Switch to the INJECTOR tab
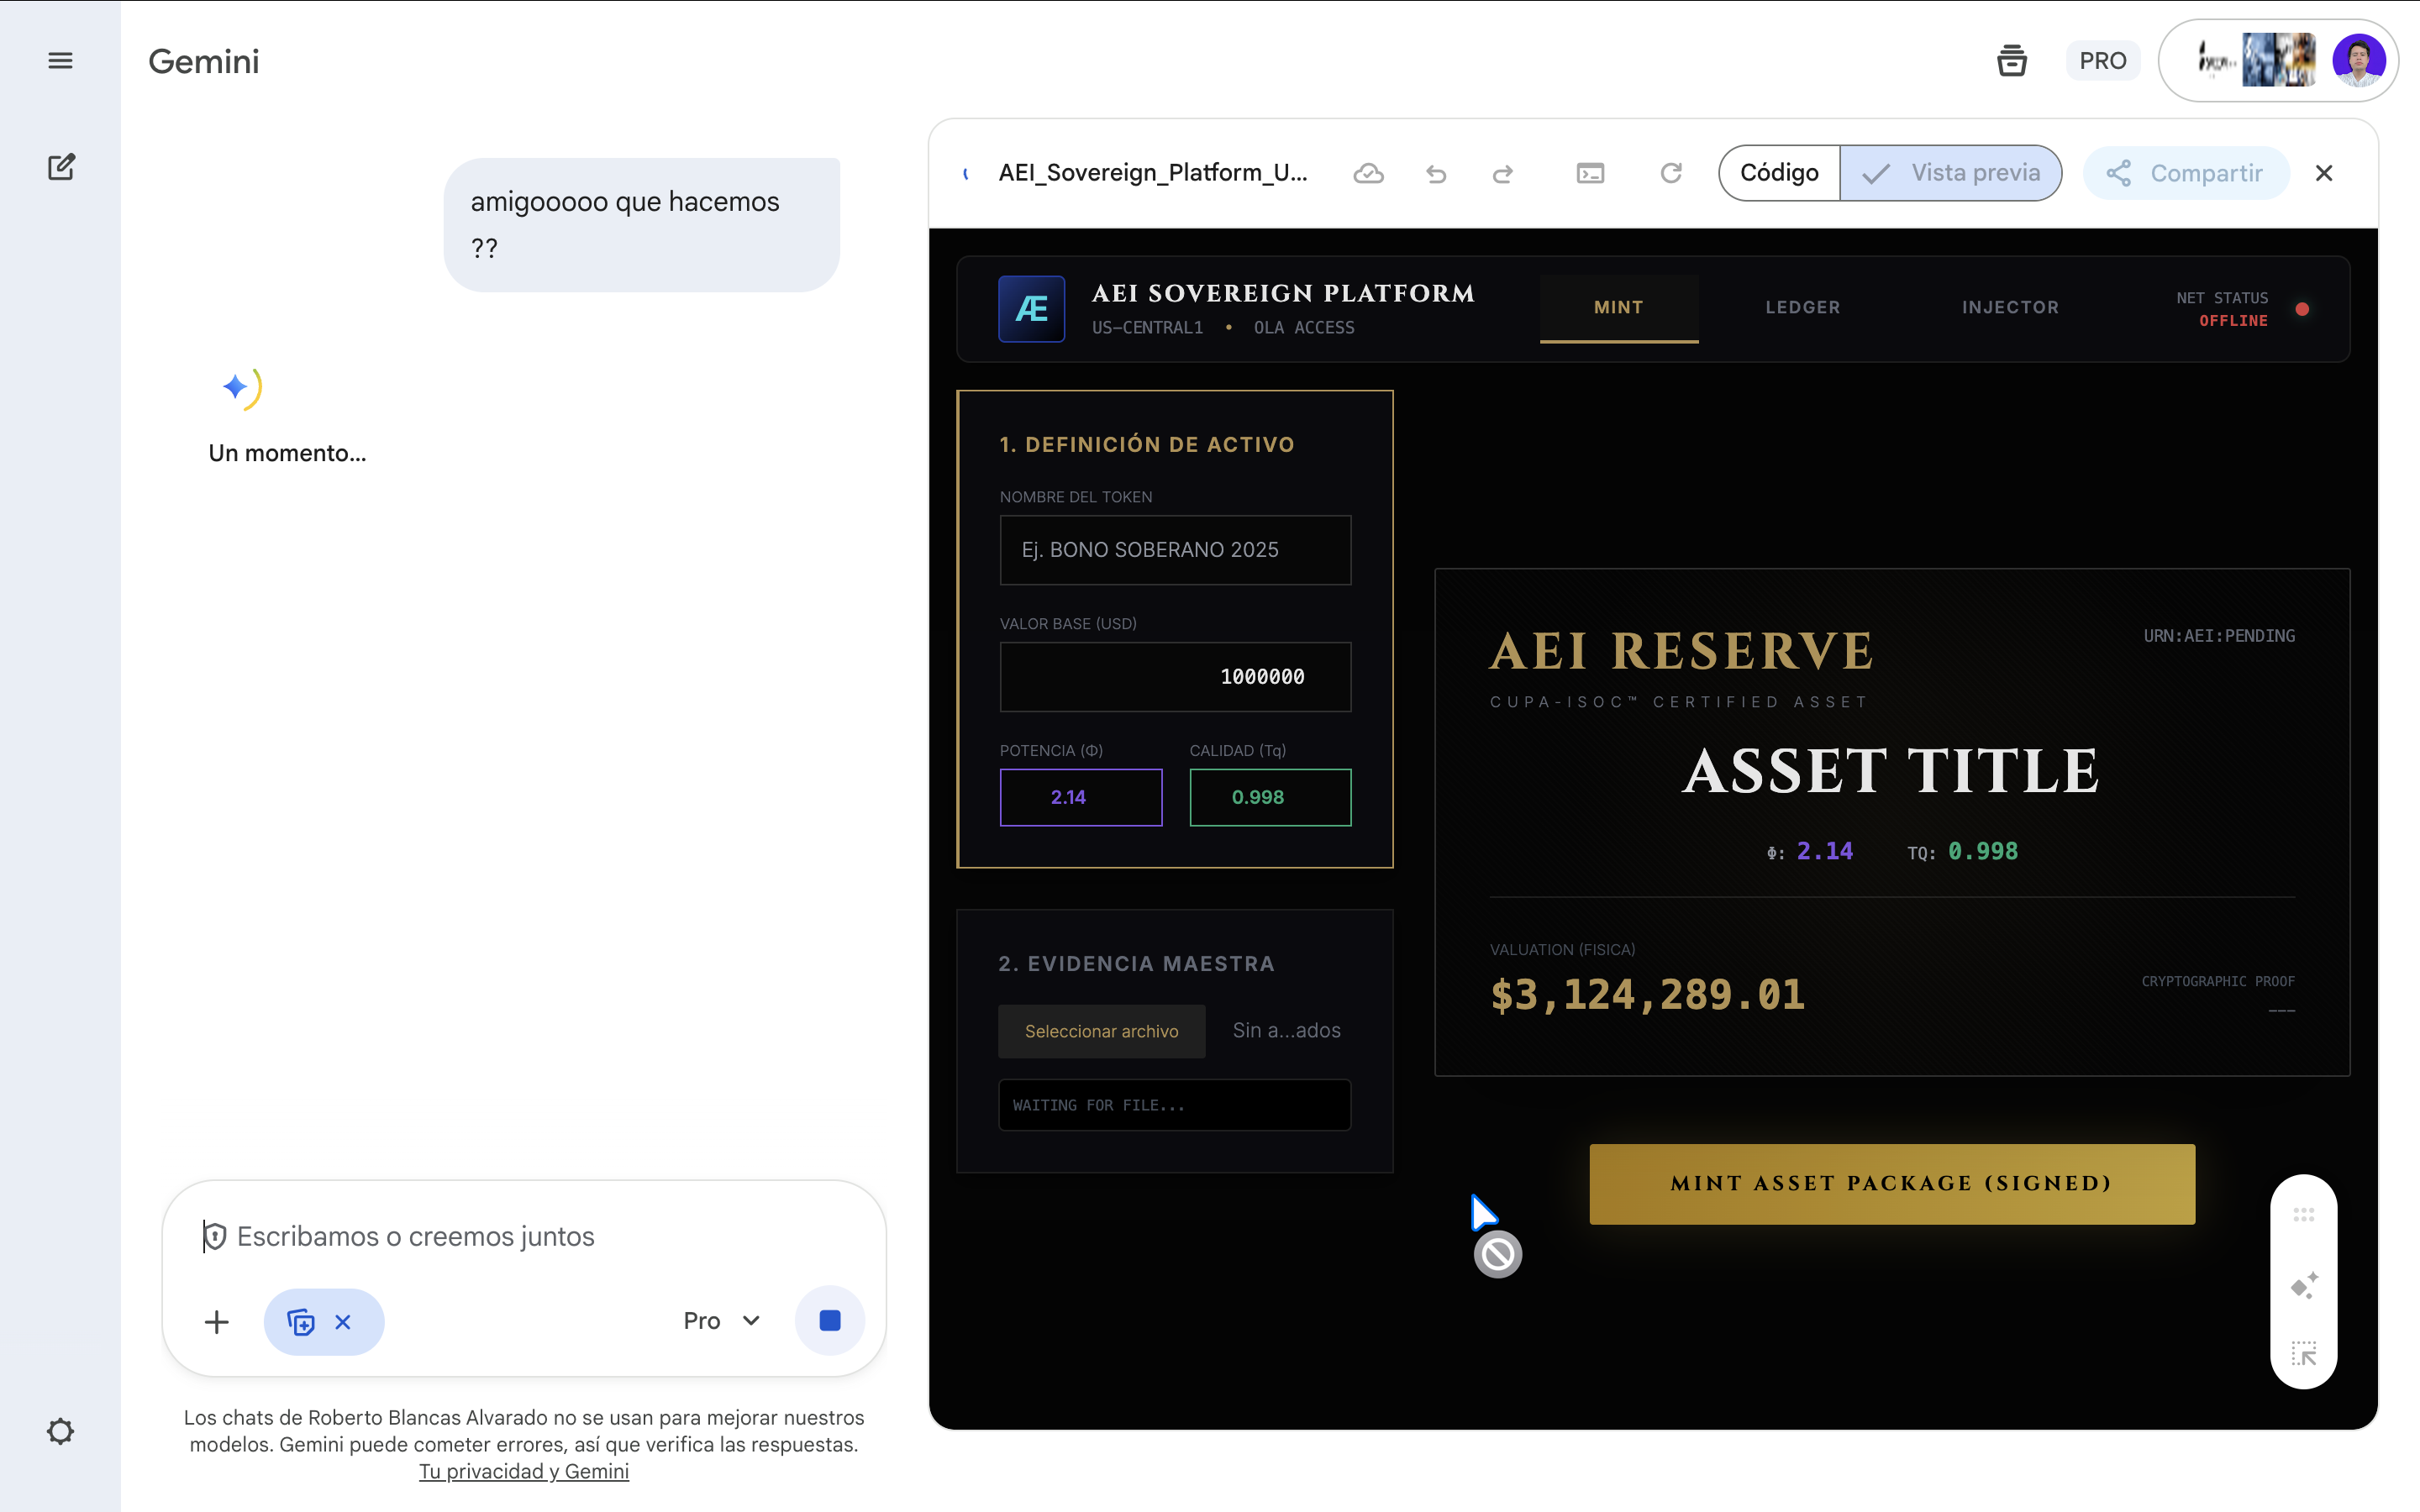2420x1512 pixels. pyautogui.click(x=2010, y=308)
